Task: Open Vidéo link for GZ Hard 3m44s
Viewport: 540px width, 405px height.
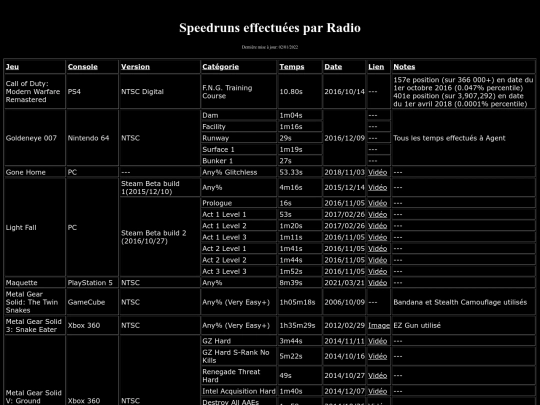Action: pyautogui.click(x=377, y=341)
